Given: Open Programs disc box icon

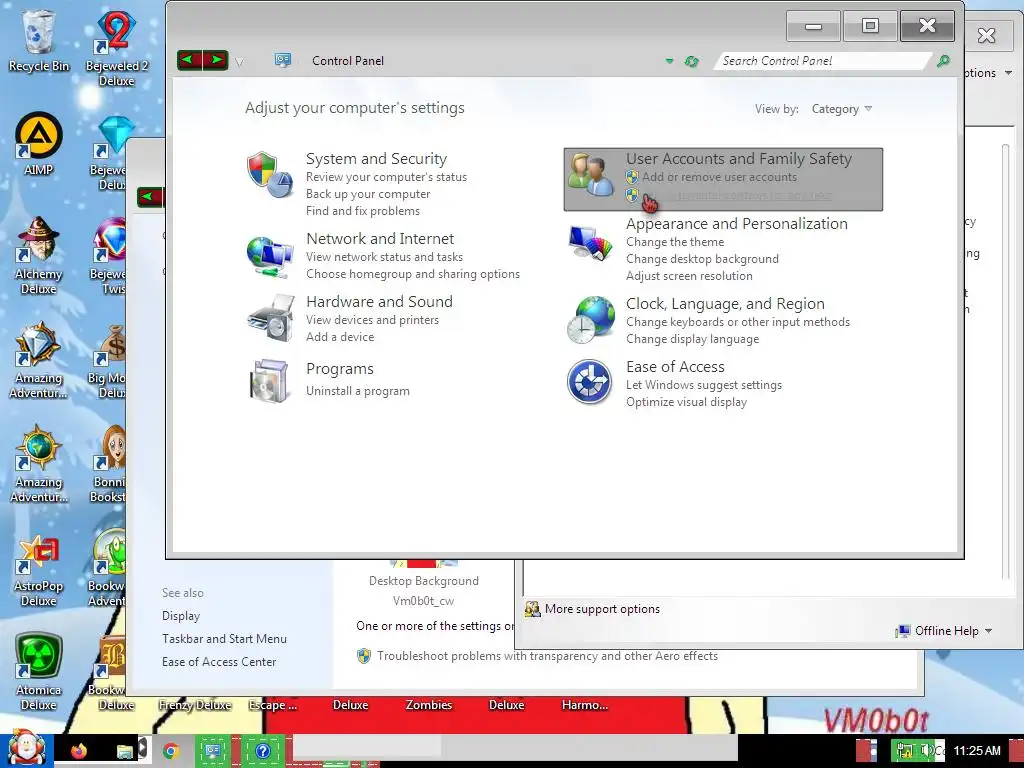Looking at the screenshot, I should pyautogui.click(x=269, y=381).
